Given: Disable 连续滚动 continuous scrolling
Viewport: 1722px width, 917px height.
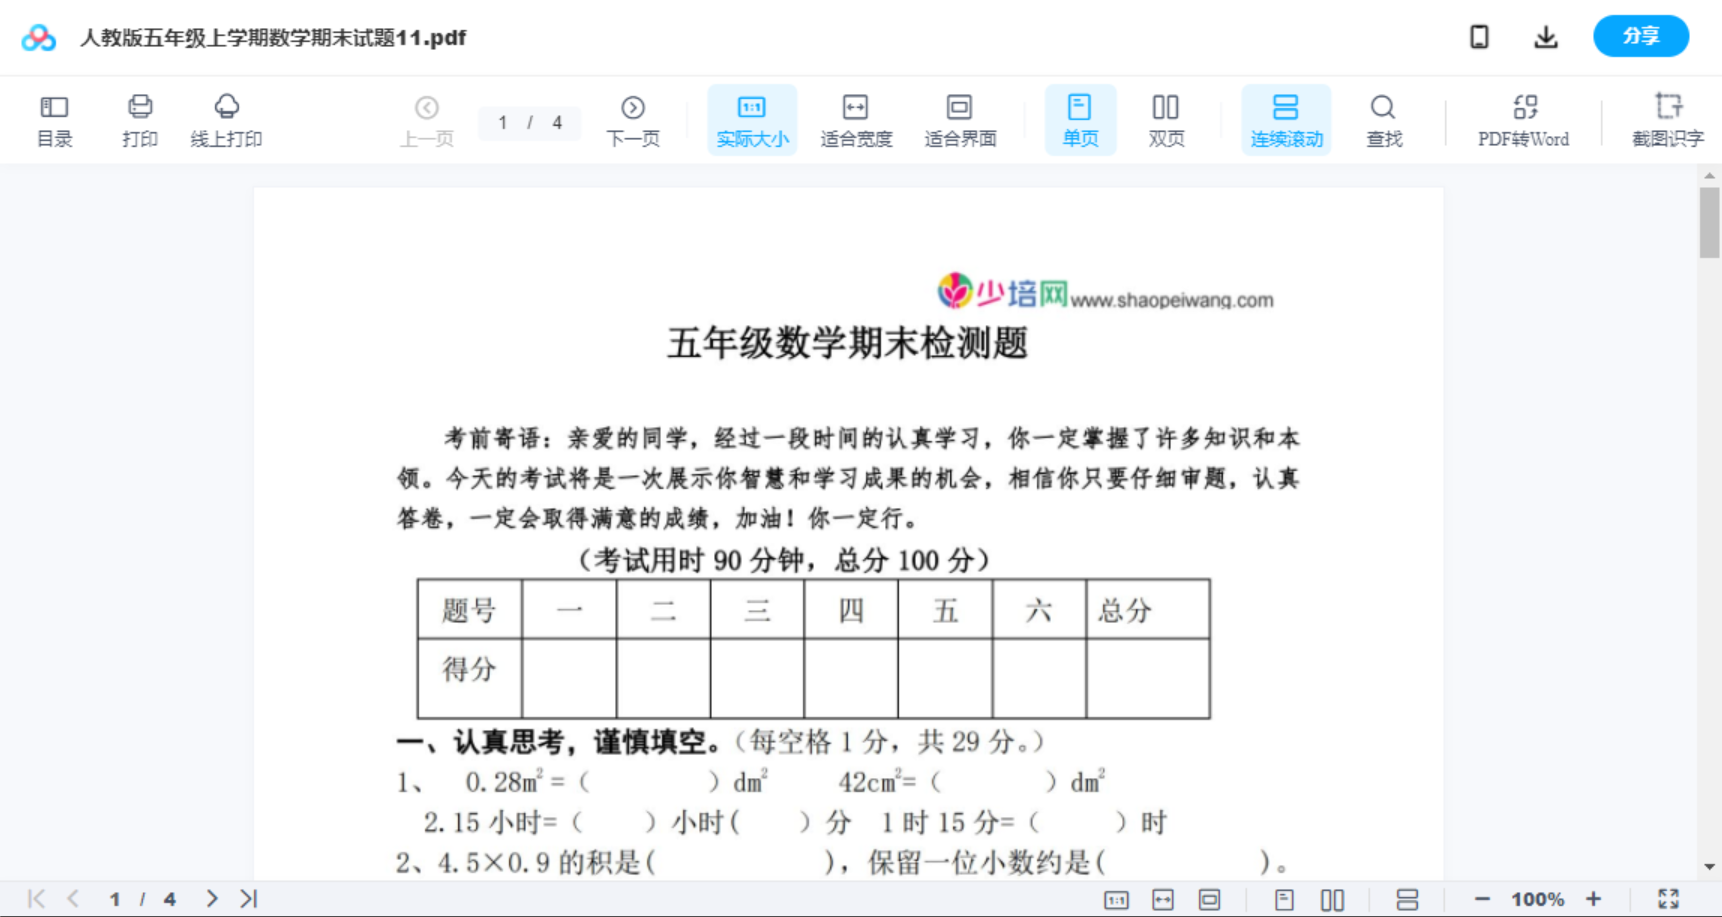Looking at the screenshot, I should point(1286,119).
